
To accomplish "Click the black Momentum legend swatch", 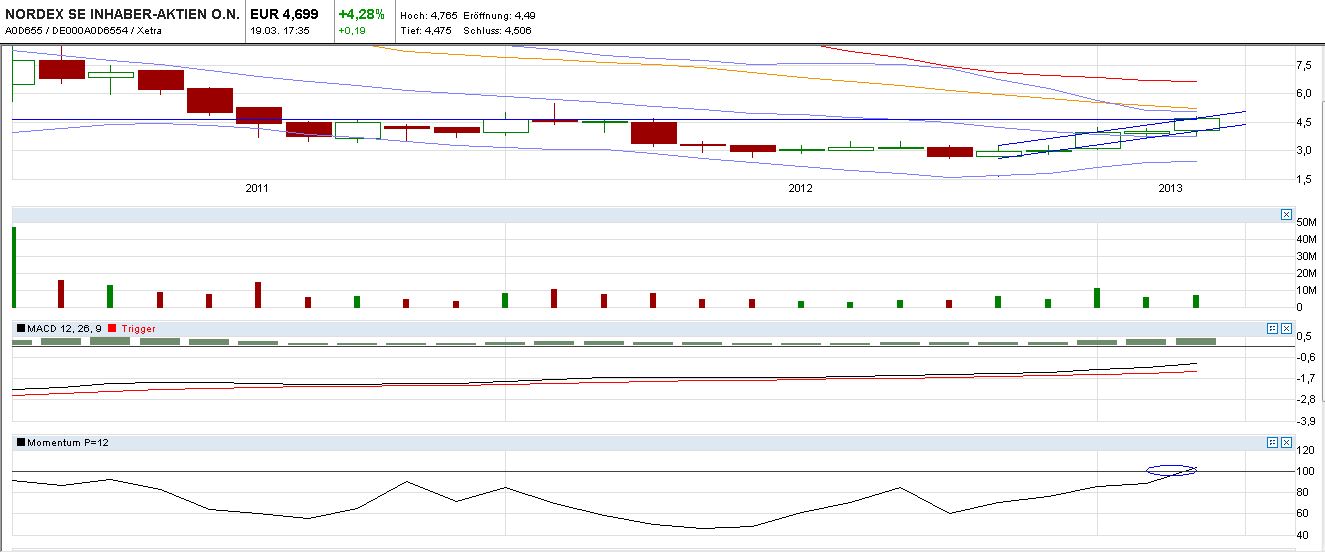I will point(21,441).
